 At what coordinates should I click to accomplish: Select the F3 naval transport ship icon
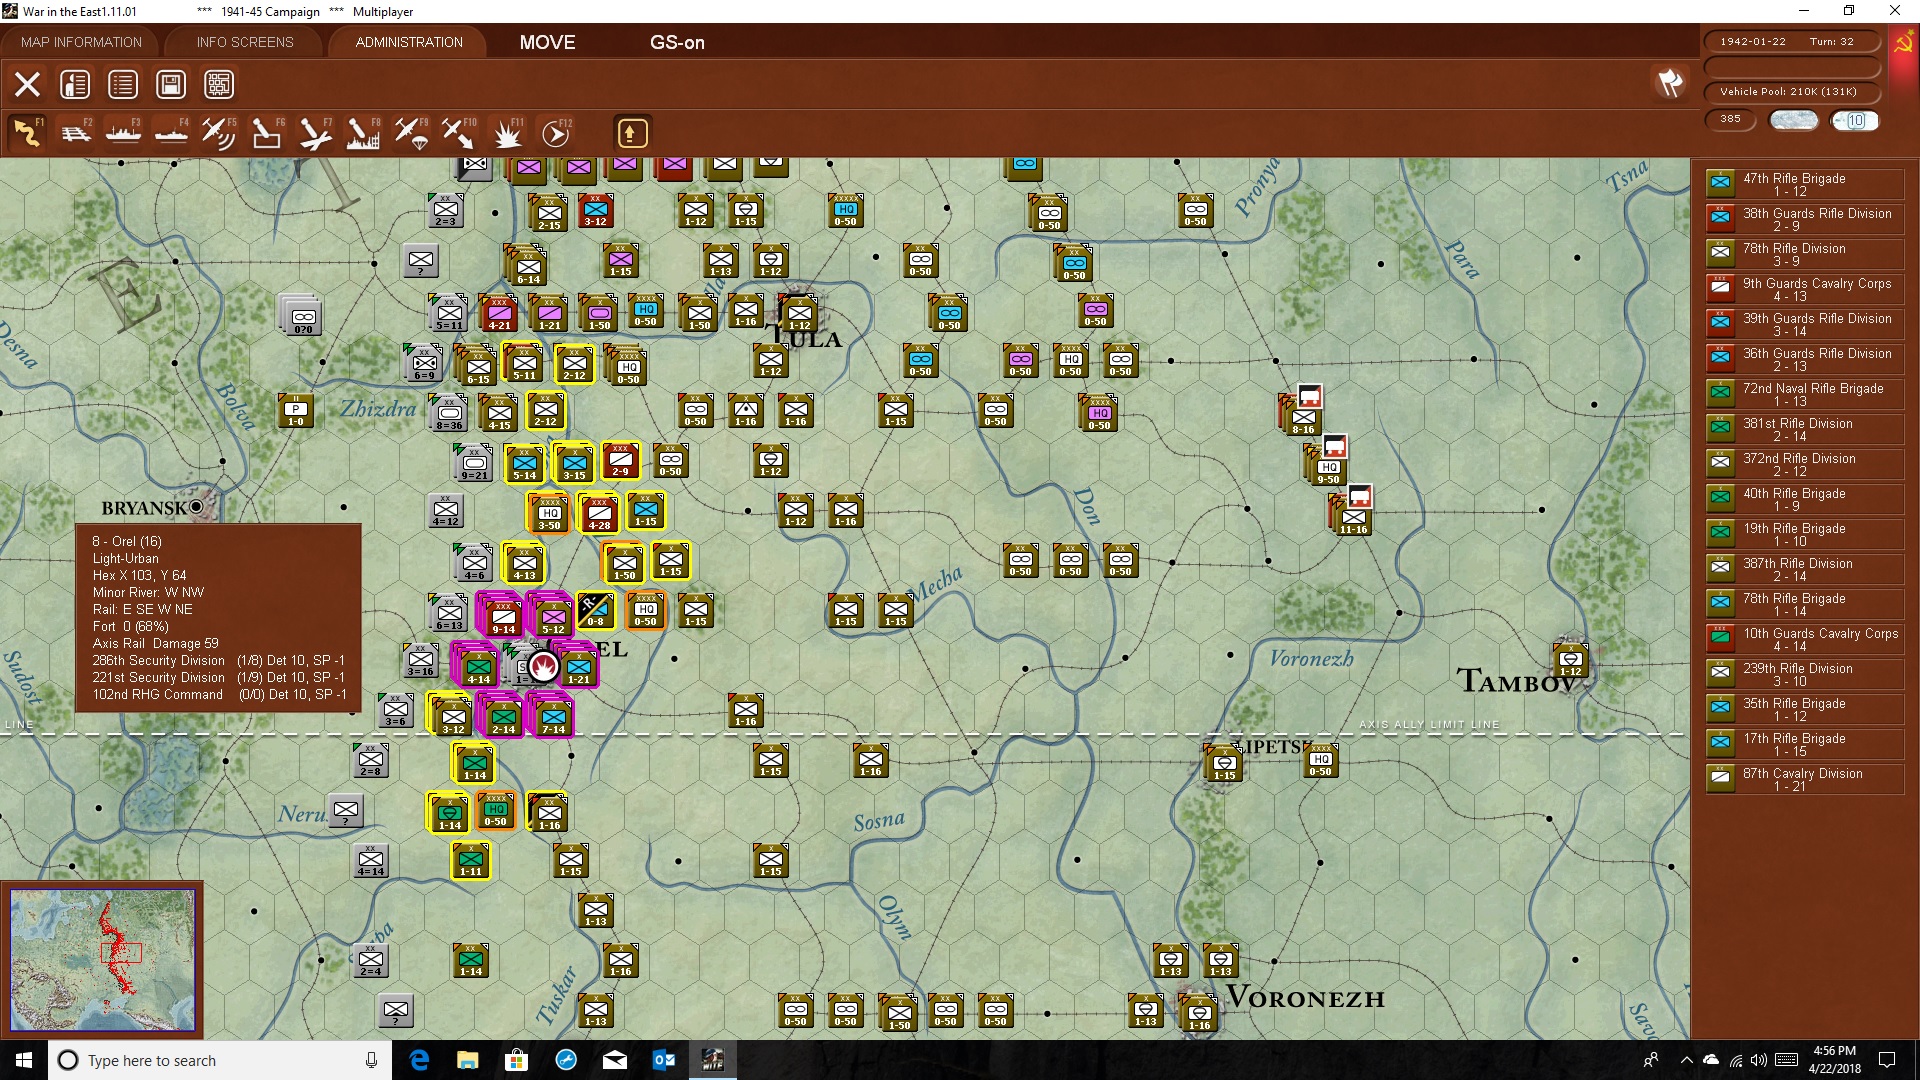(123, 133)
